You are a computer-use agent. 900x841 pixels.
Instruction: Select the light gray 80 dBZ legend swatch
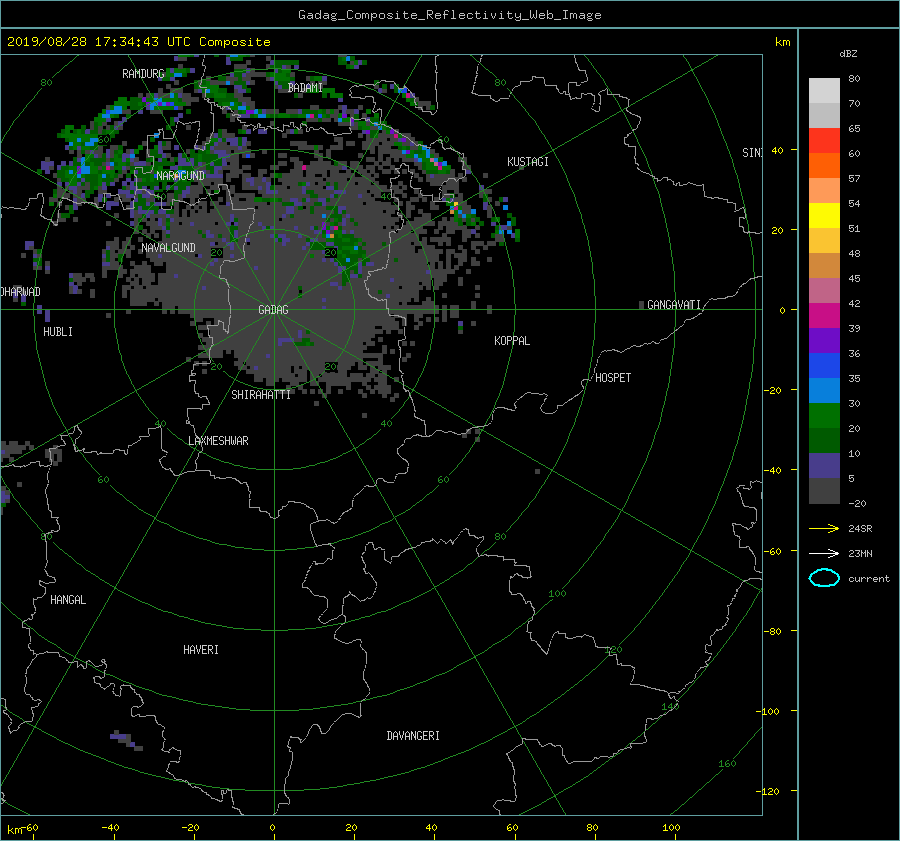(824, 91)
